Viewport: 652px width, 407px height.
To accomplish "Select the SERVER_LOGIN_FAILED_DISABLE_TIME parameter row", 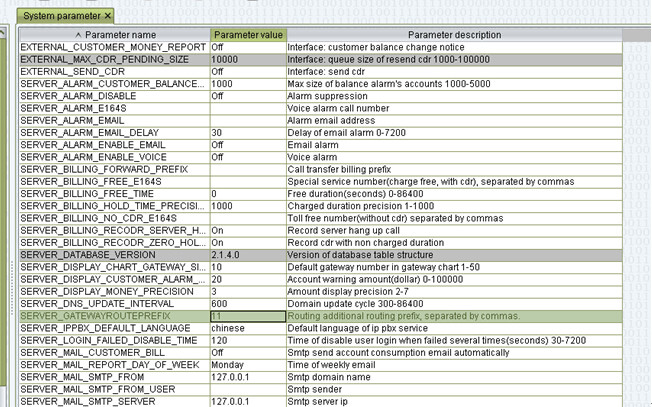I will click(x=114, y=340).
